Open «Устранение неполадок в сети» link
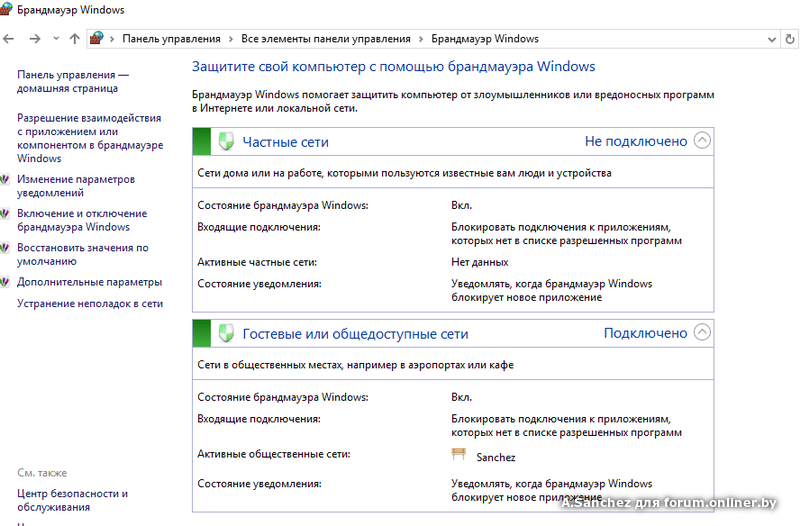800x526 pixels. pos(90,303)
